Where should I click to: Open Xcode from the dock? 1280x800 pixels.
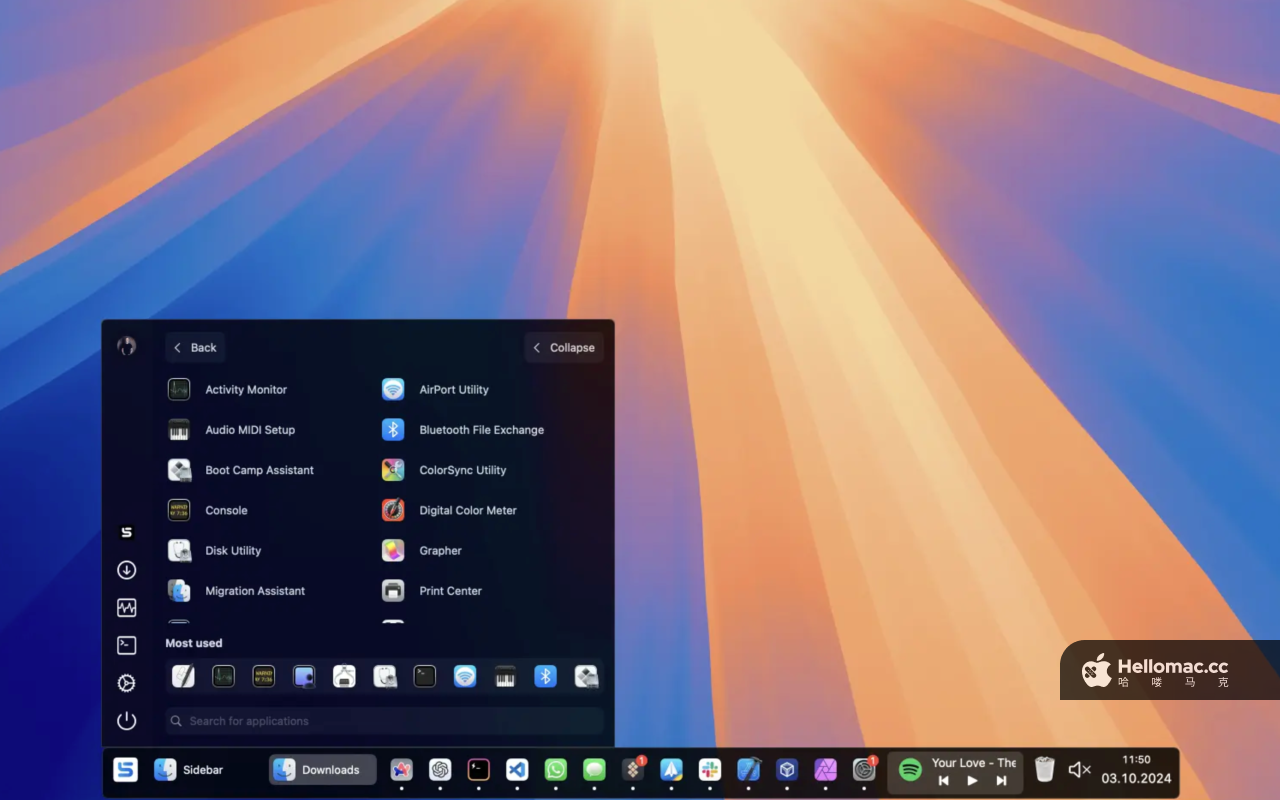click(x=748, y=769)
